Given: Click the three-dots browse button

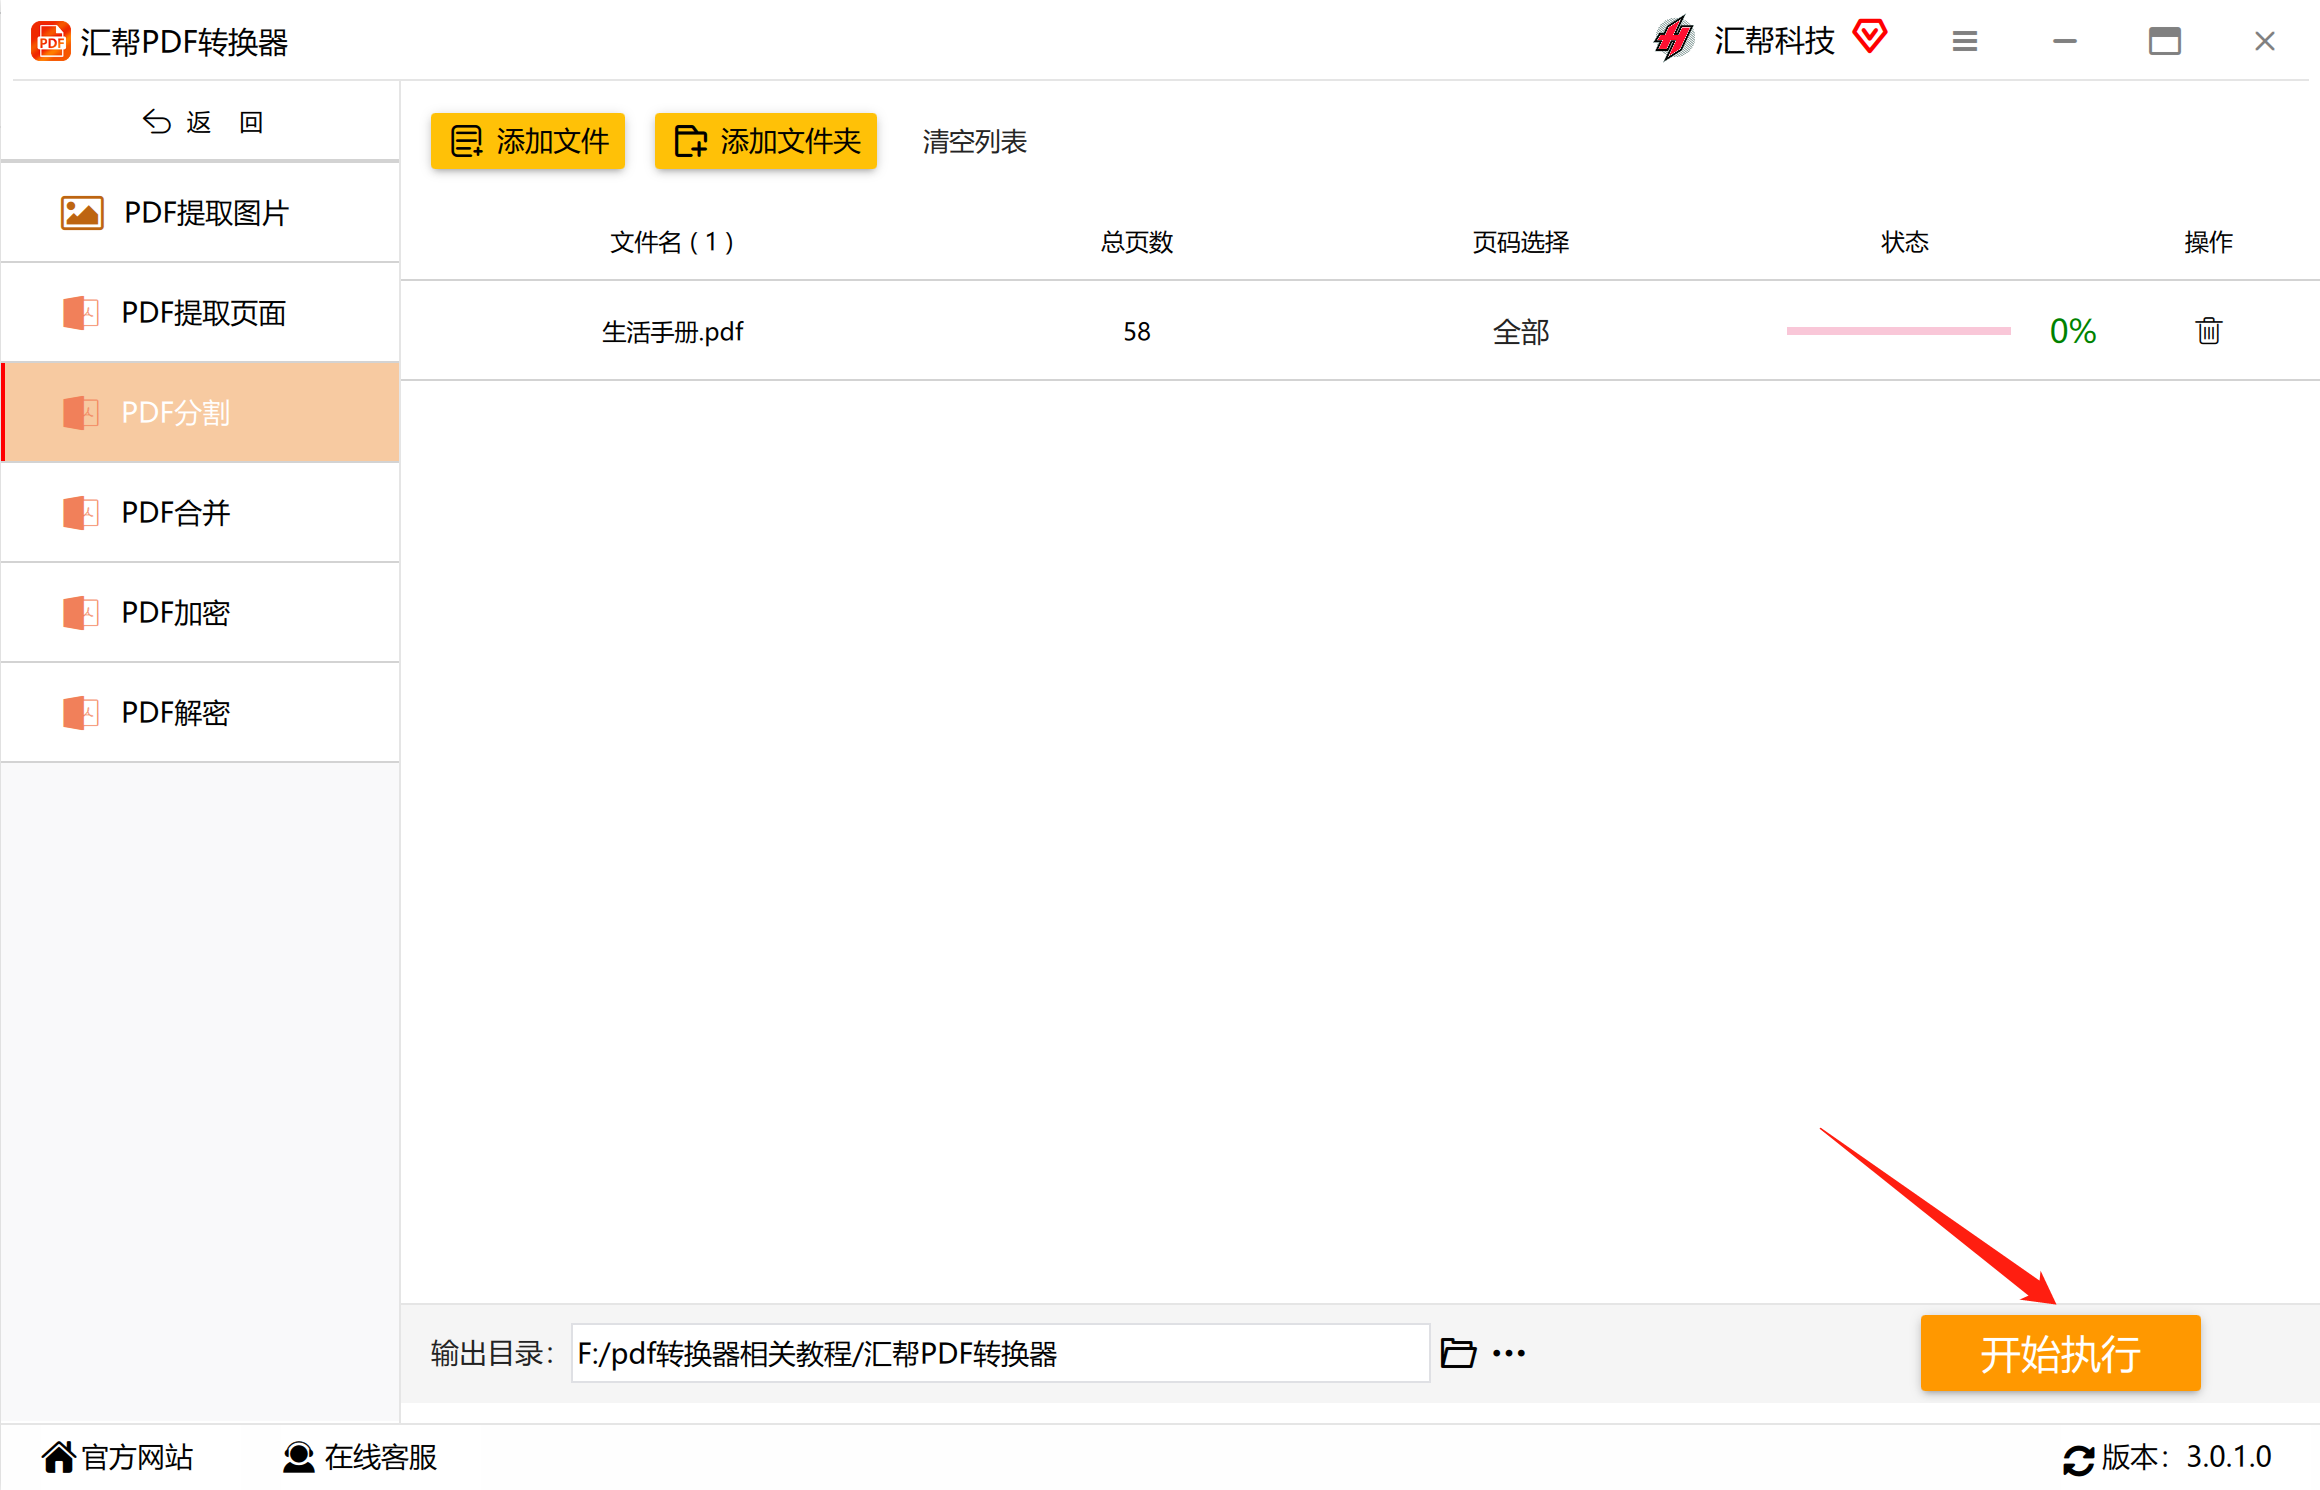Looking at the screenshot, I should click(1509, 1353).
